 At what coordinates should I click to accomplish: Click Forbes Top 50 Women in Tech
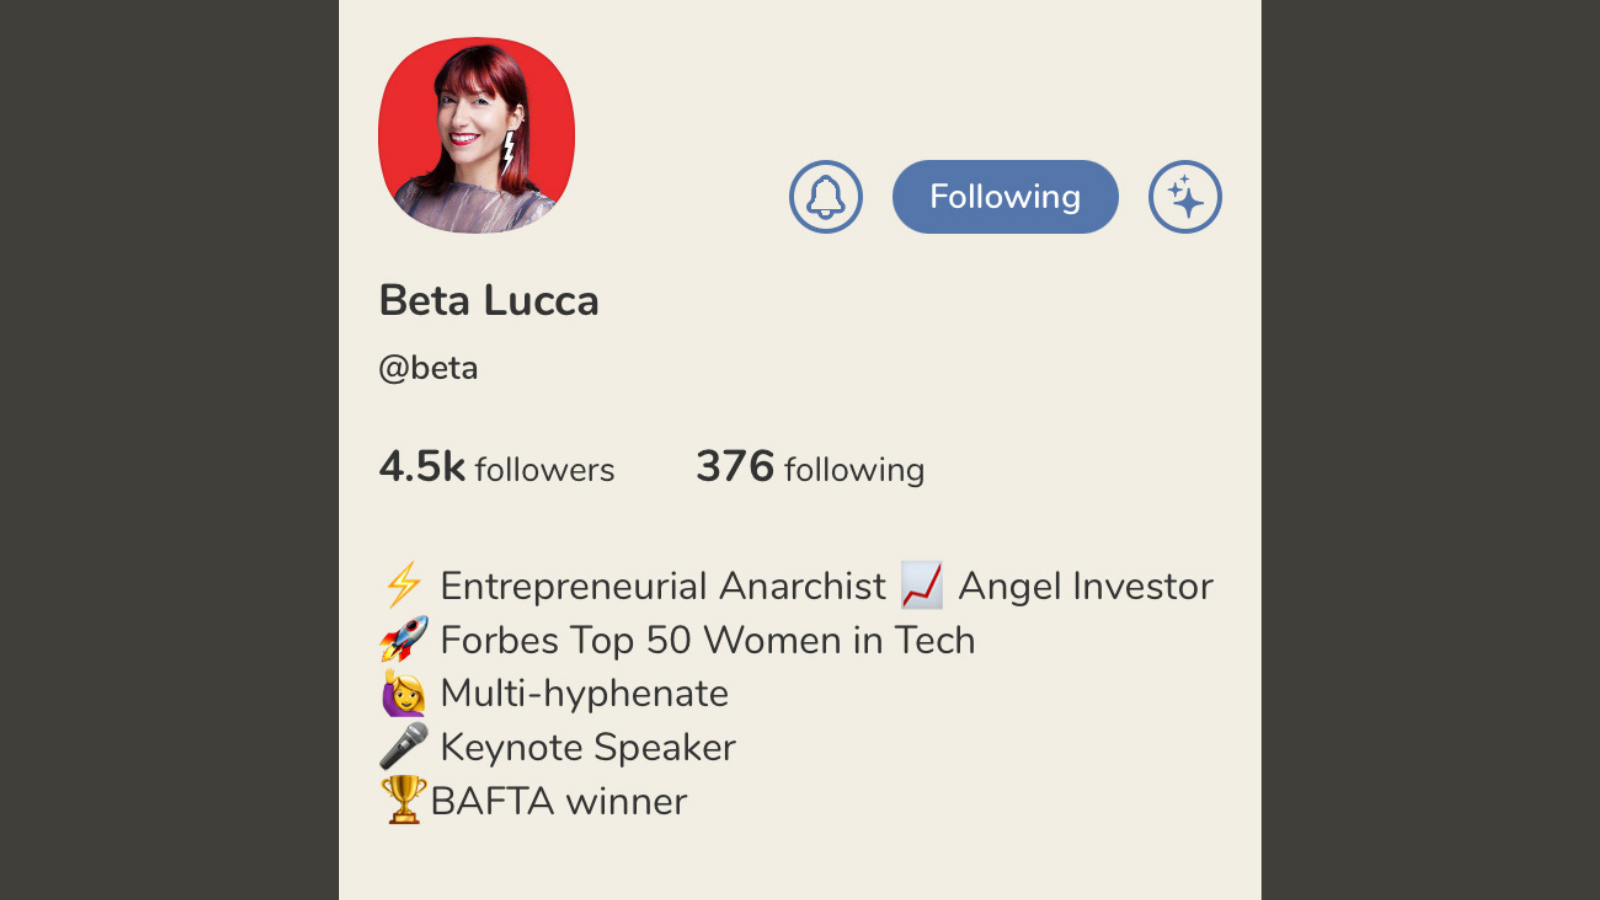point(707,640)
